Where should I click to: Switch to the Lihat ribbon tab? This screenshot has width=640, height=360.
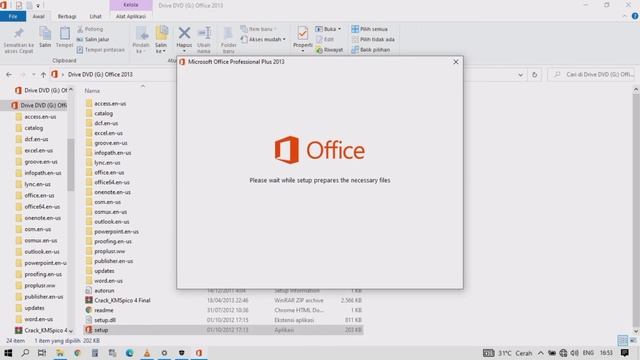tap(96, 16)
